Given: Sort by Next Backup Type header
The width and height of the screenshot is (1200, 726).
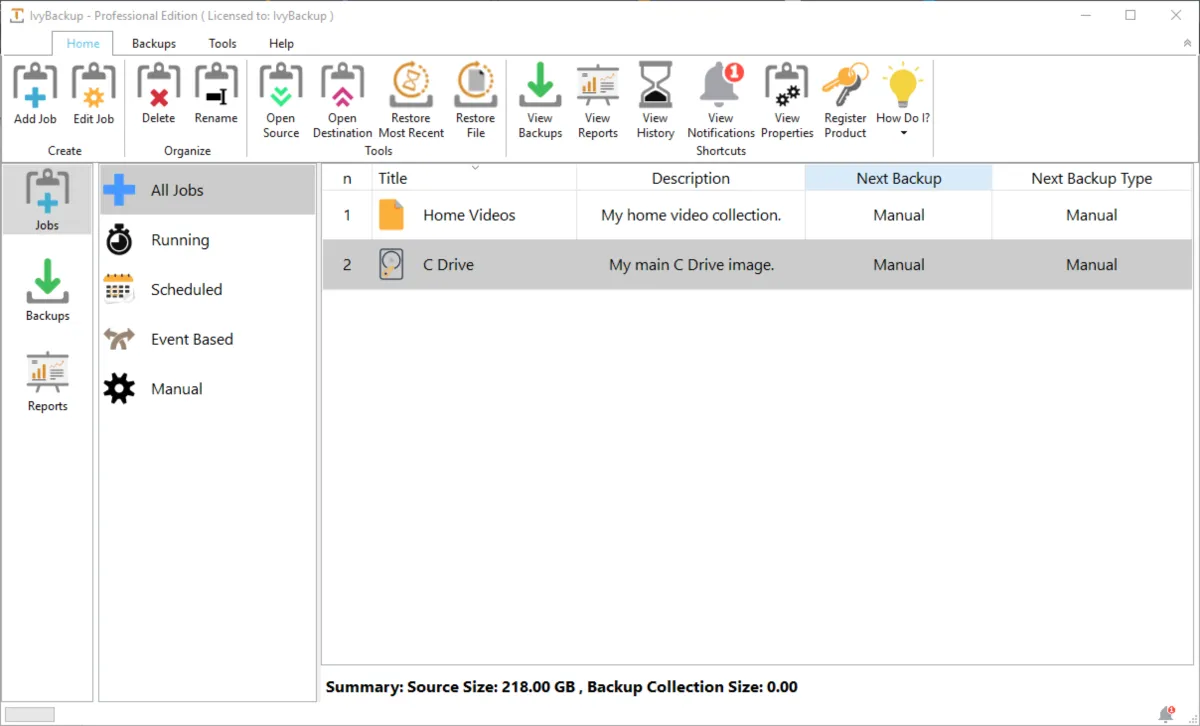Looking at the screenshot, I should [x=1092, y=178].
